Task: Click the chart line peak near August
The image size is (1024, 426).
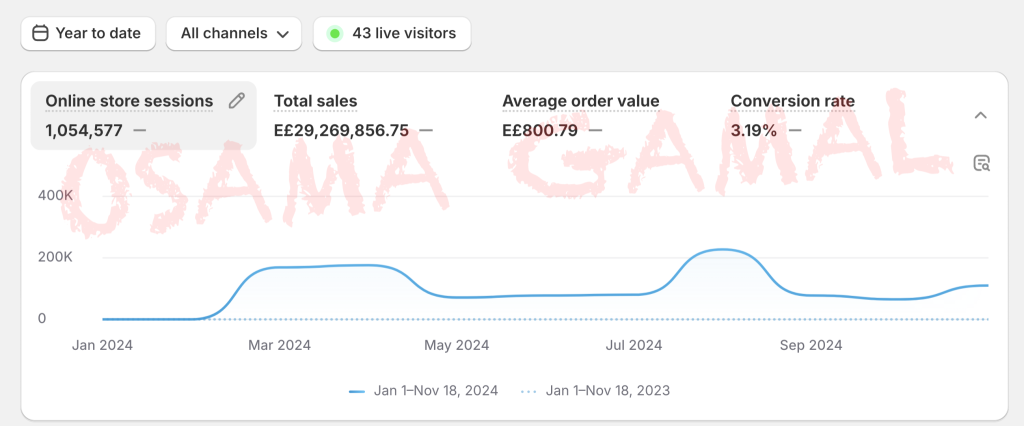Action: click(722, 250)
